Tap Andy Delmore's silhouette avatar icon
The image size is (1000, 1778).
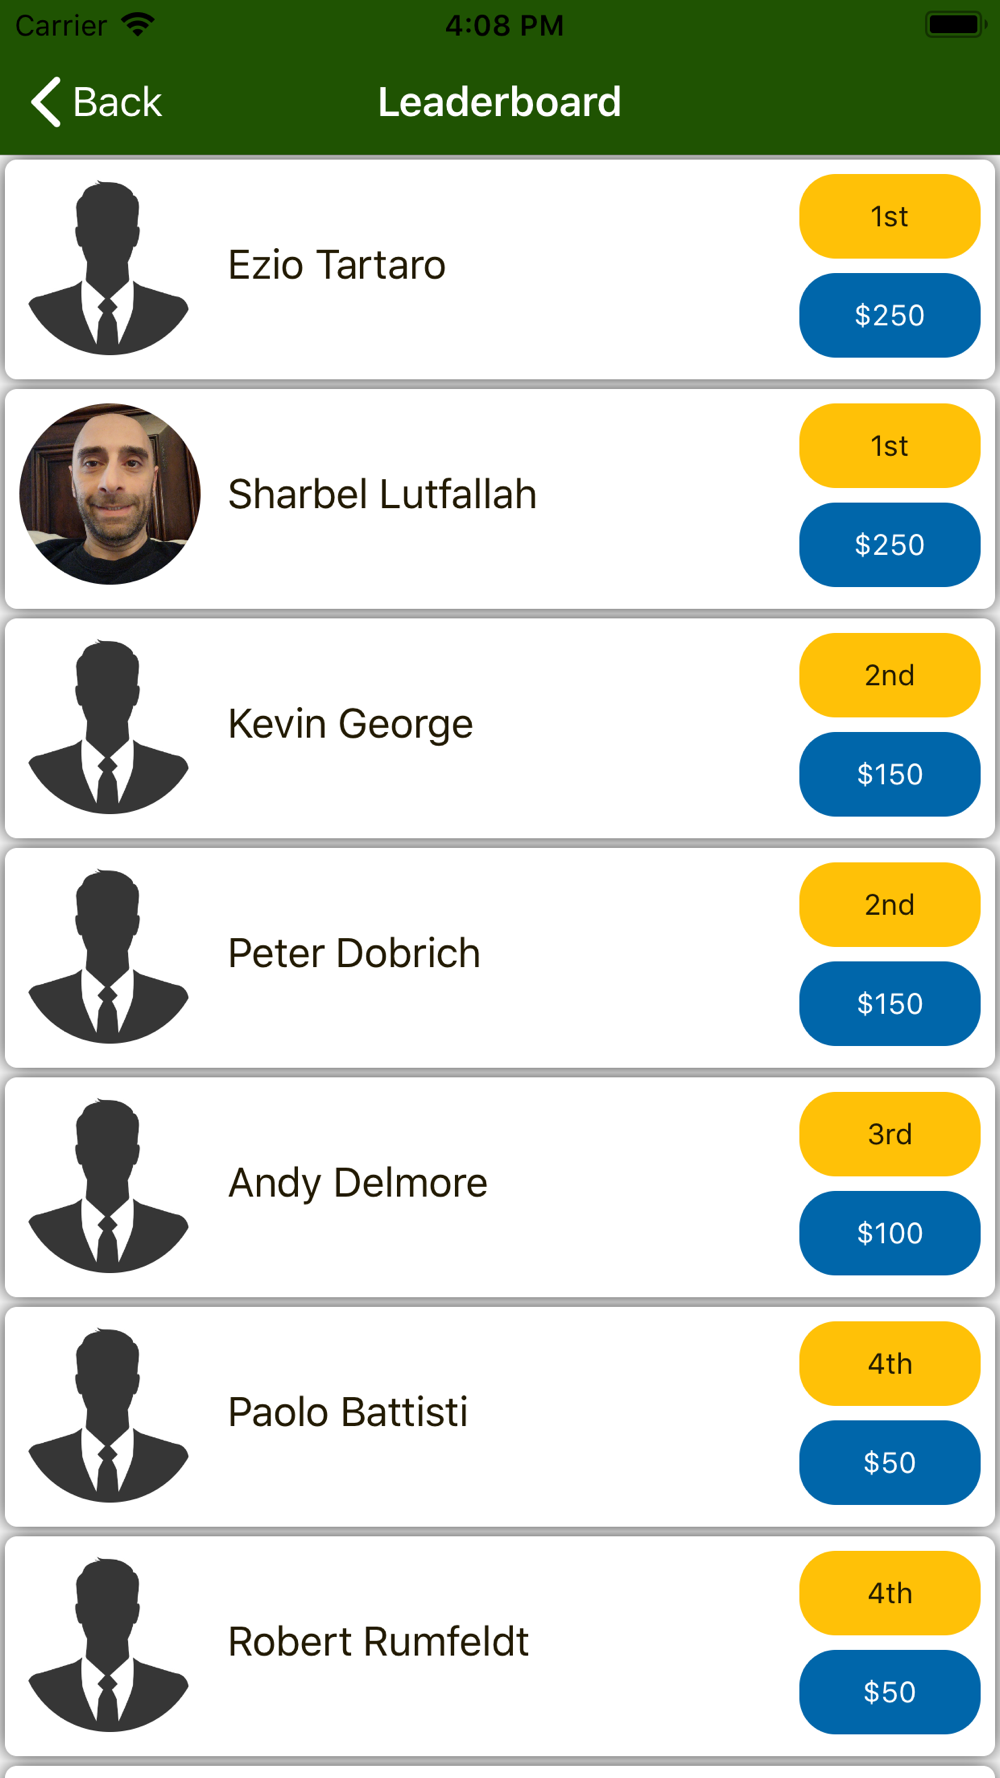109,1186
